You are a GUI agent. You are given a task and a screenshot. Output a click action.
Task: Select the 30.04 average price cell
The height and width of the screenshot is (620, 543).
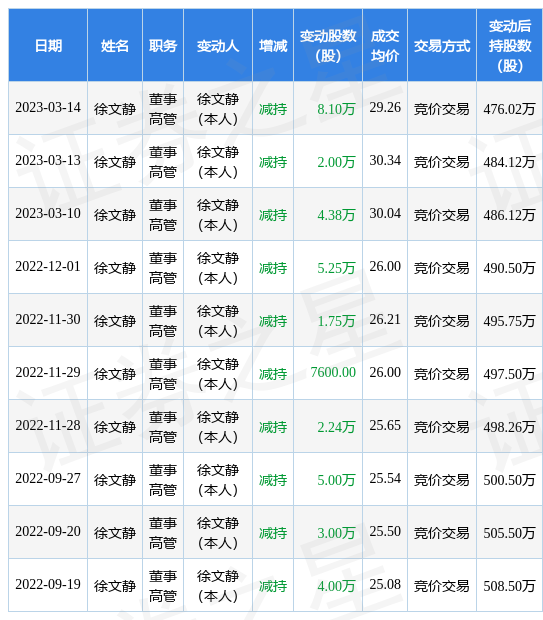coord(385,214)
